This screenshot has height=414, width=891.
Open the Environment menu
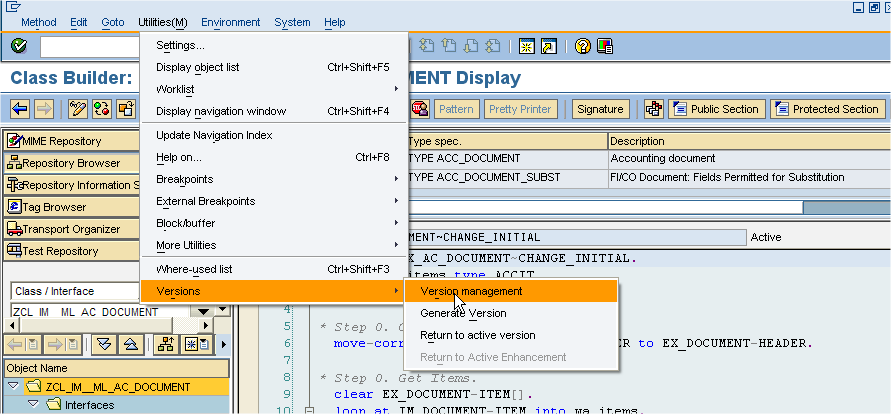231,23
